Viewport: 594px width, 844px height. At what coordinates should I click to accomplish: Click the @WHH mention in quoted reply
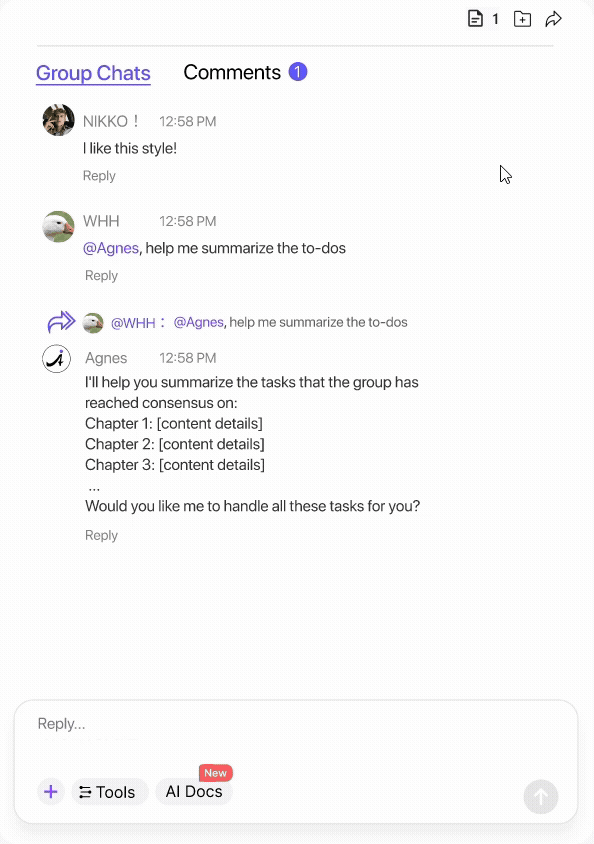(133, 323)
